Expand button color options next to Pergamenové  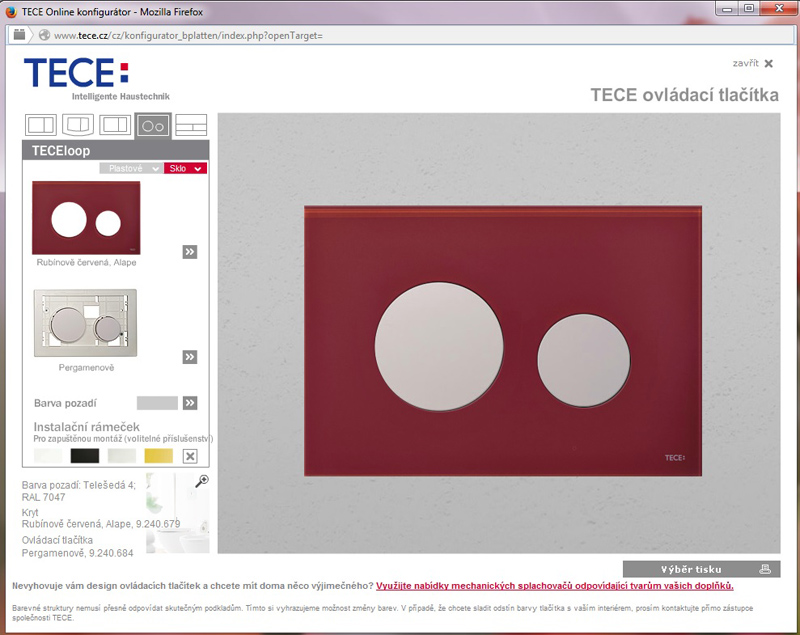pyautogui.click(x=190, y=357)
